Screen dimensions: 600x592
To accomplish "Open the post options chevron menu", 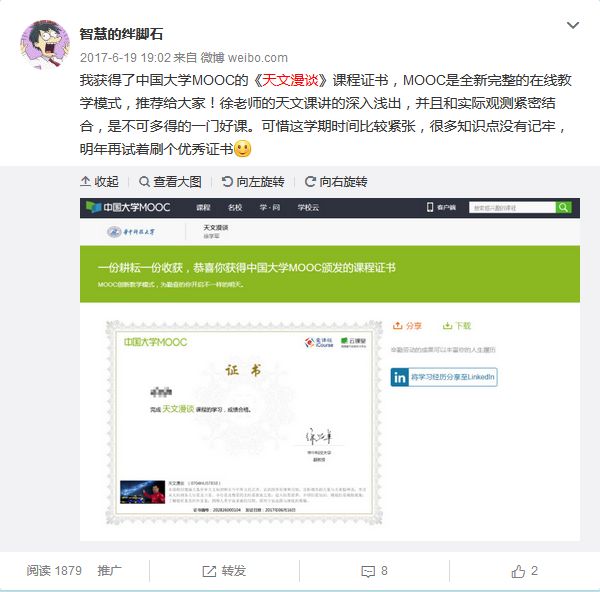I will [x=572, y=26].
